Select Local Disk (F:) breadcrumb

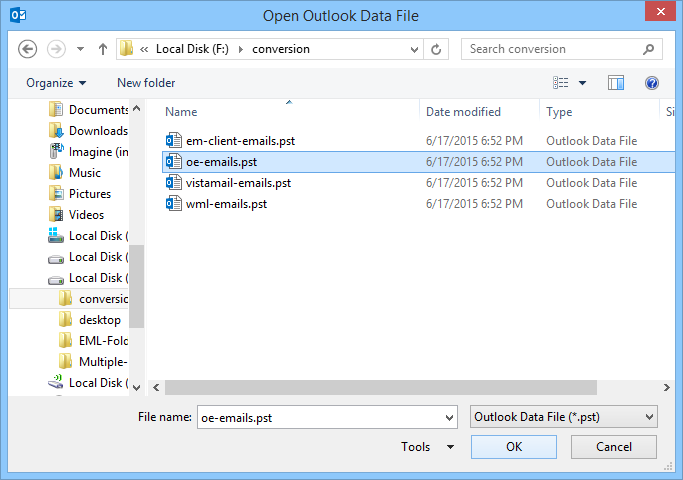tap(192, 49)
